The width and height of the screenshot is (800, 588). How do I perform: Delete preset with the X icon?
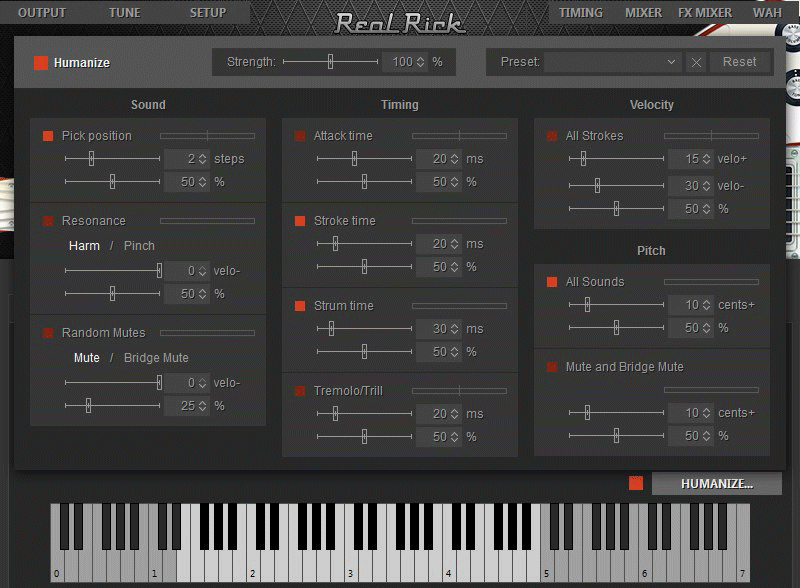click(696, 62)
